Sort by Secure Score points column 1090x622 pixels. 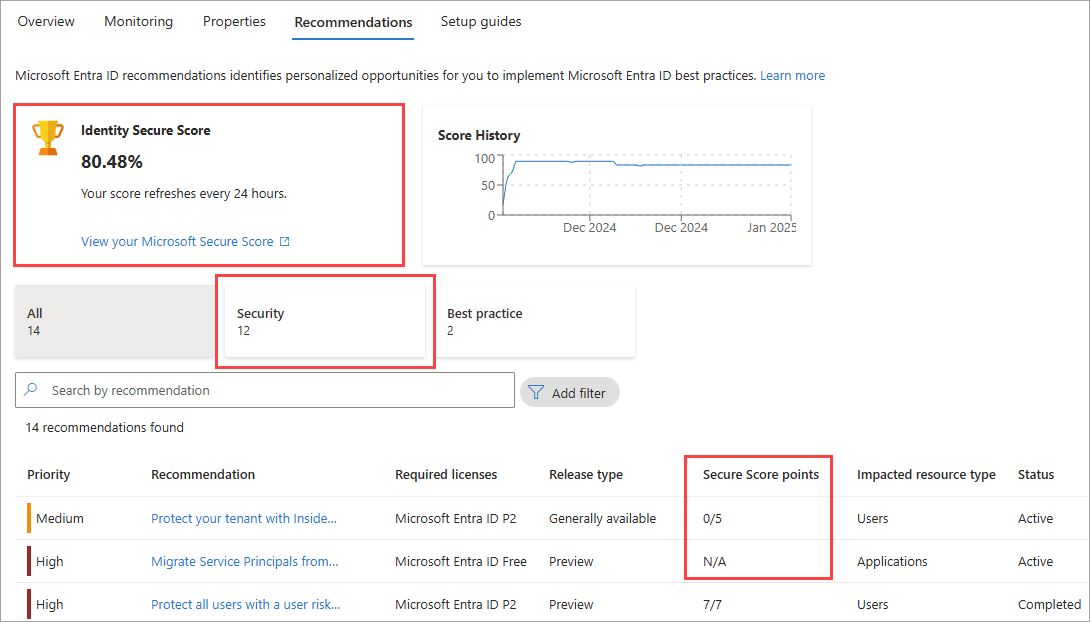pos(761,474)
